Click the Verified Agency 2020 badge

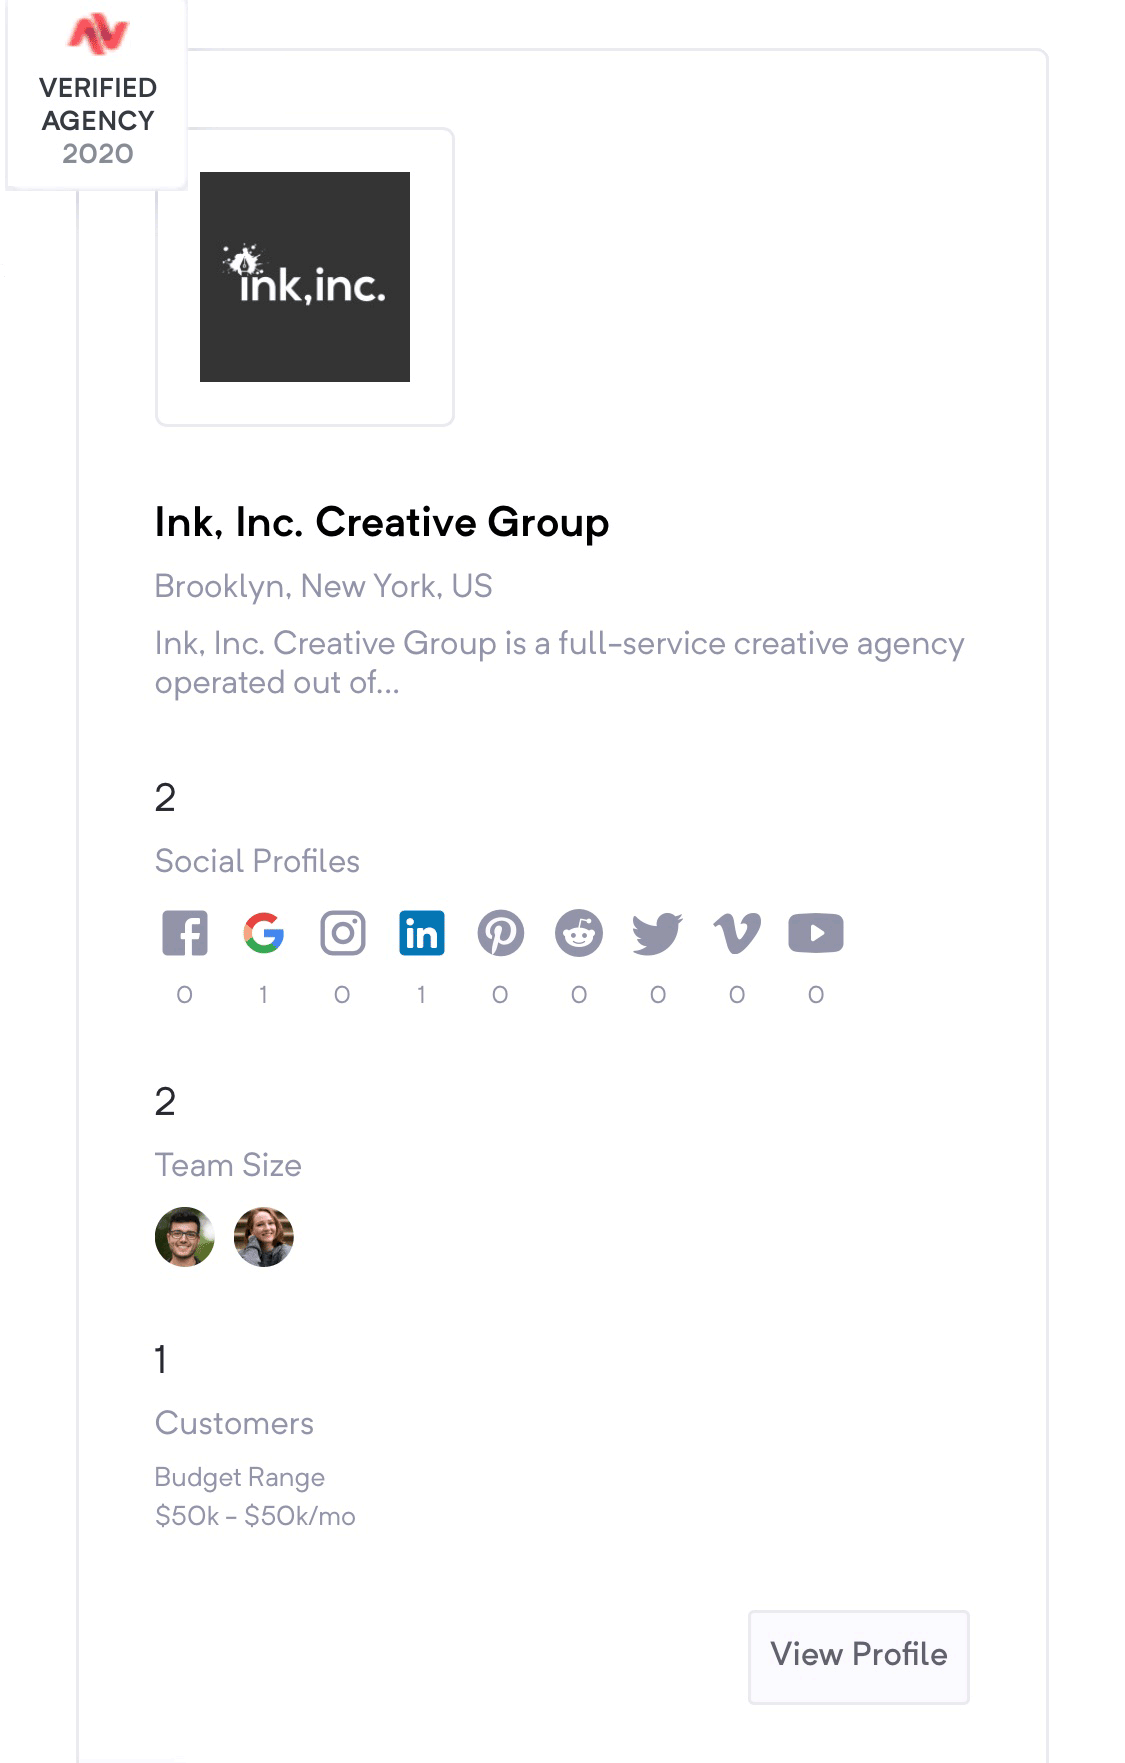tap(97, 95)
